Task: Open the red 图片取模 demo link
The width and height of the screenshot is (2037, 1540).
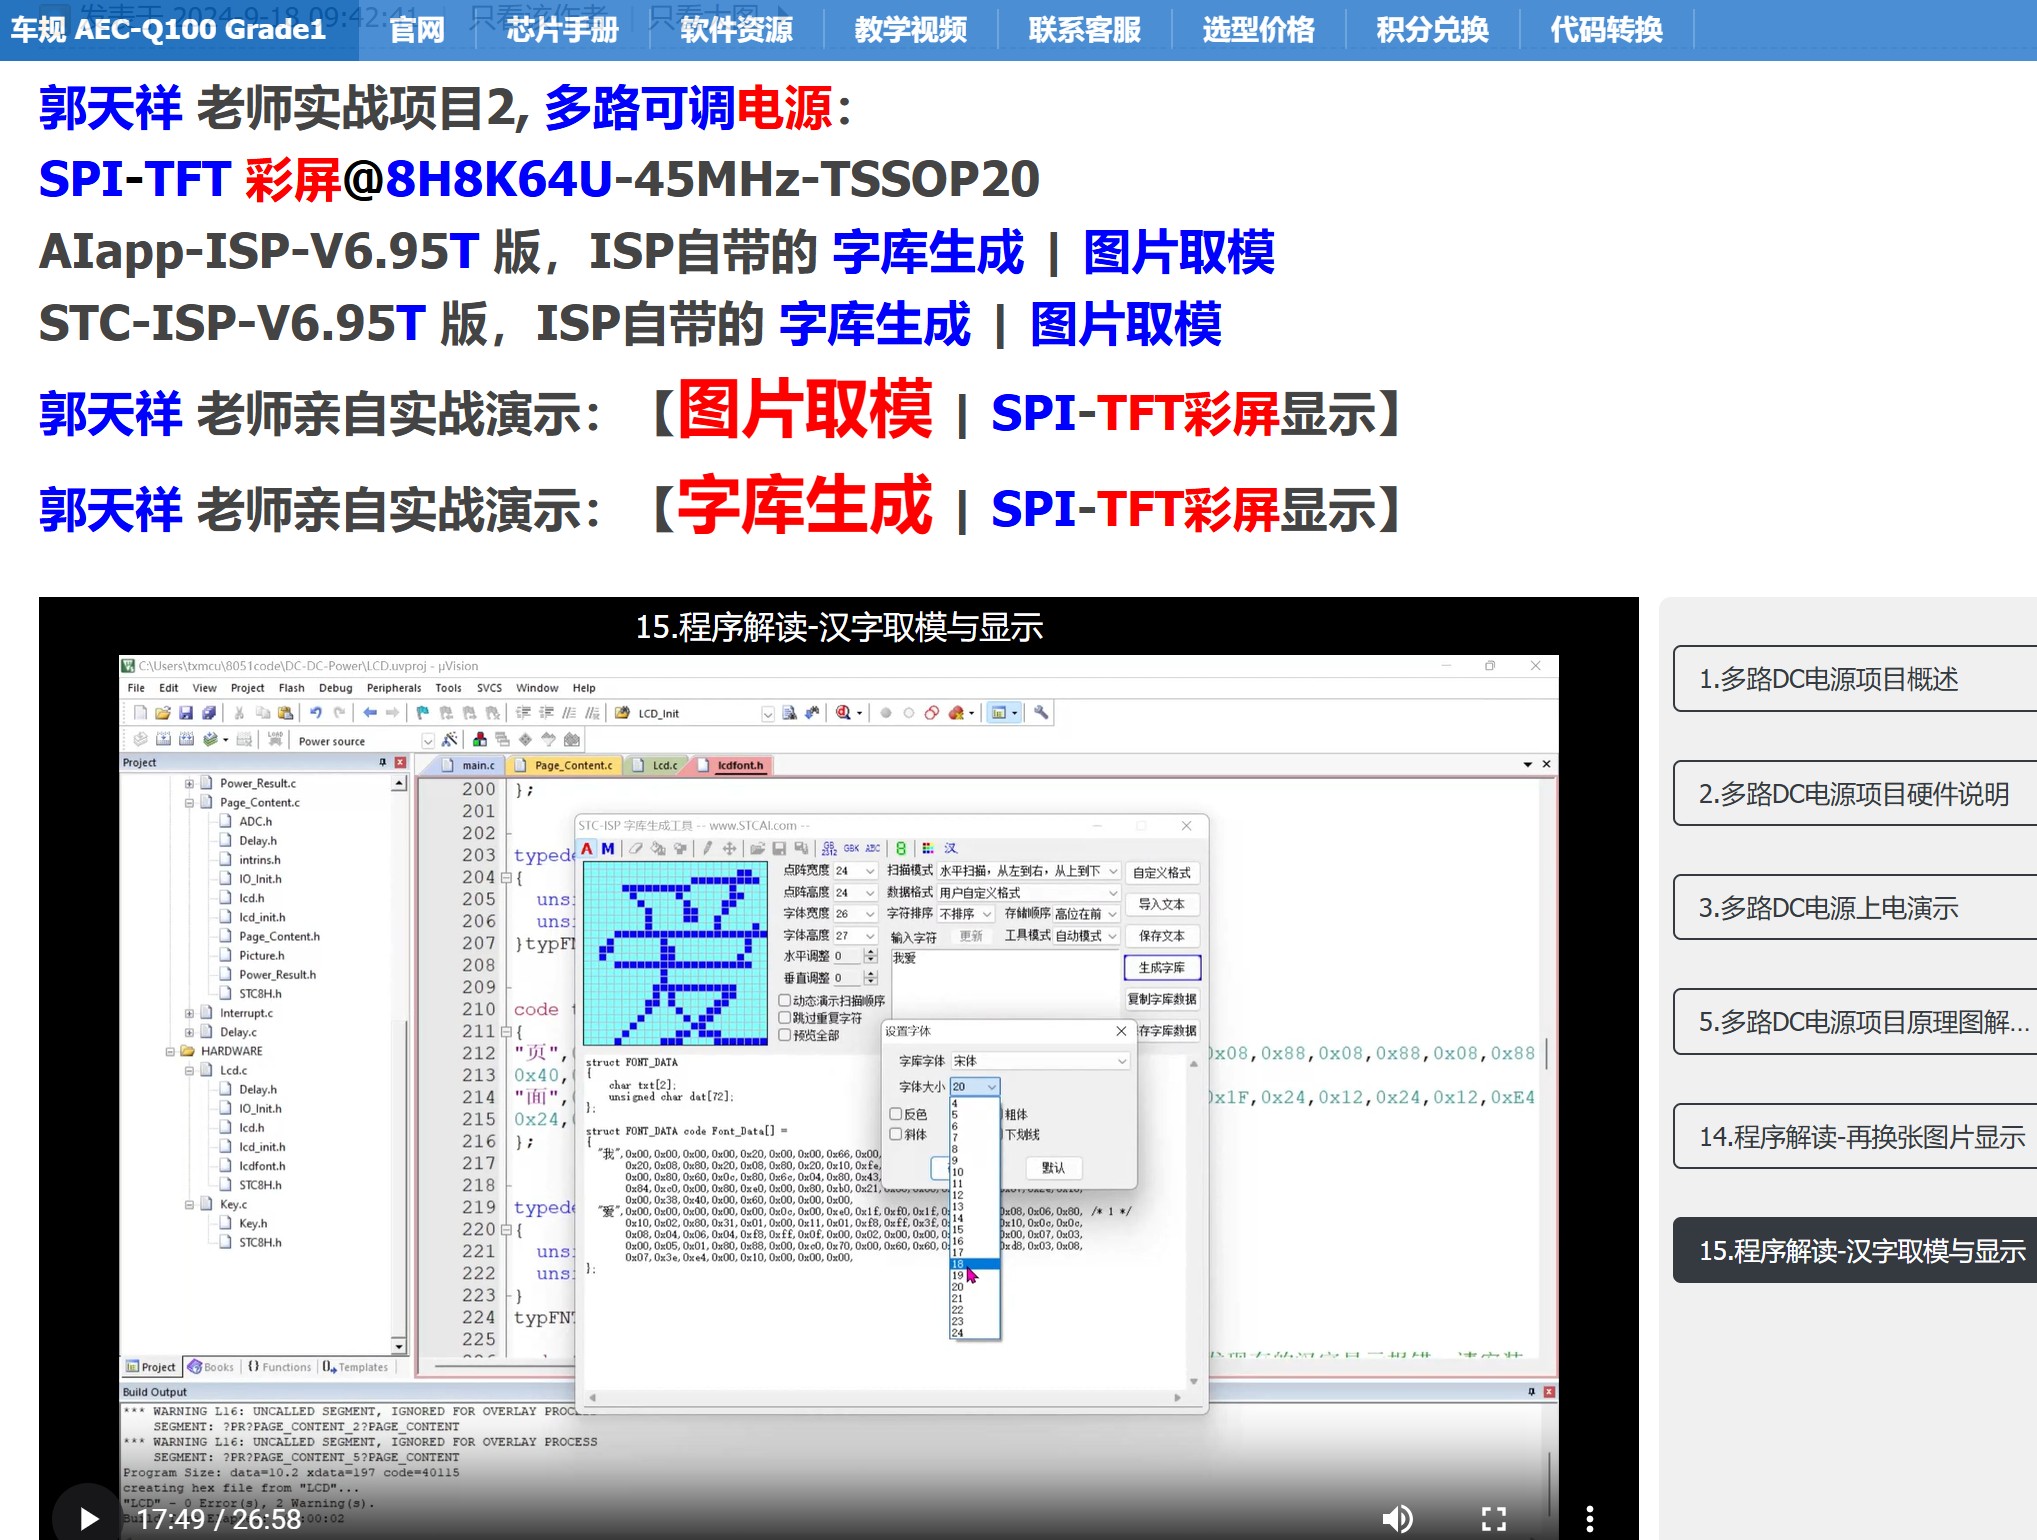Action: click(805, 410)
